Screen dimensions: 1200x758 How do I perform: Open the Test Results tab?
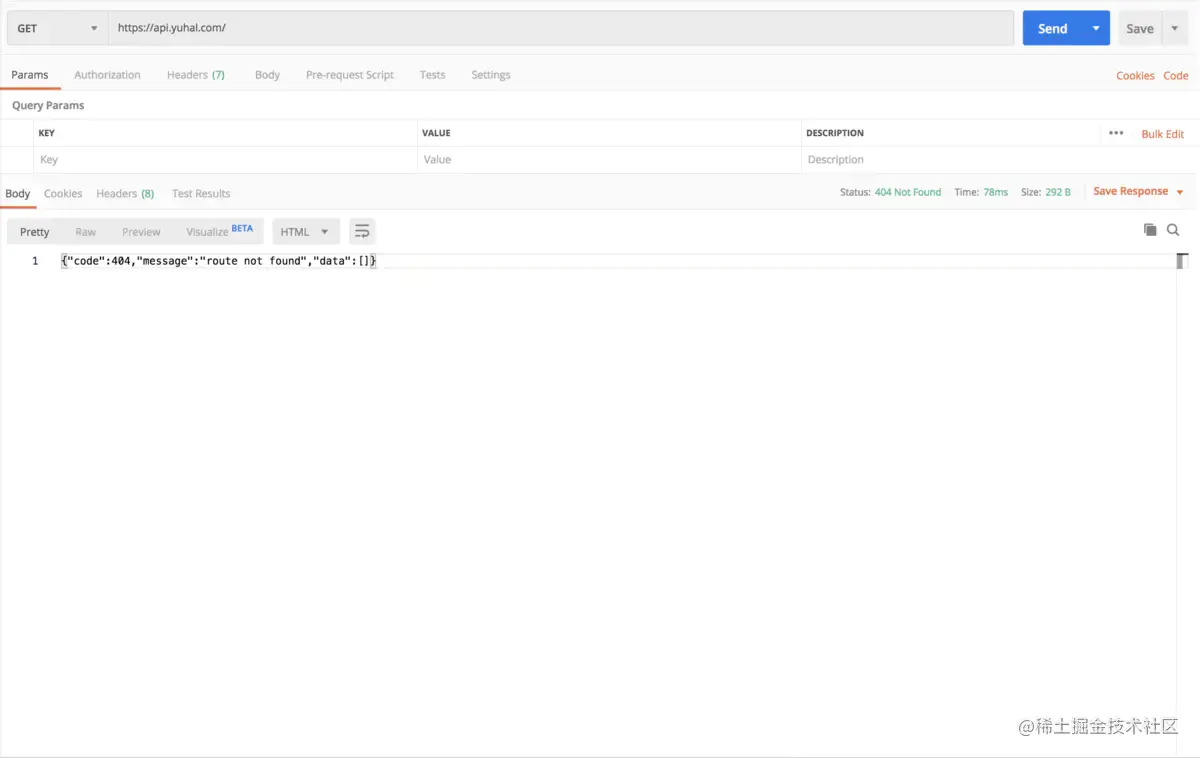click(x=201, y=193)
